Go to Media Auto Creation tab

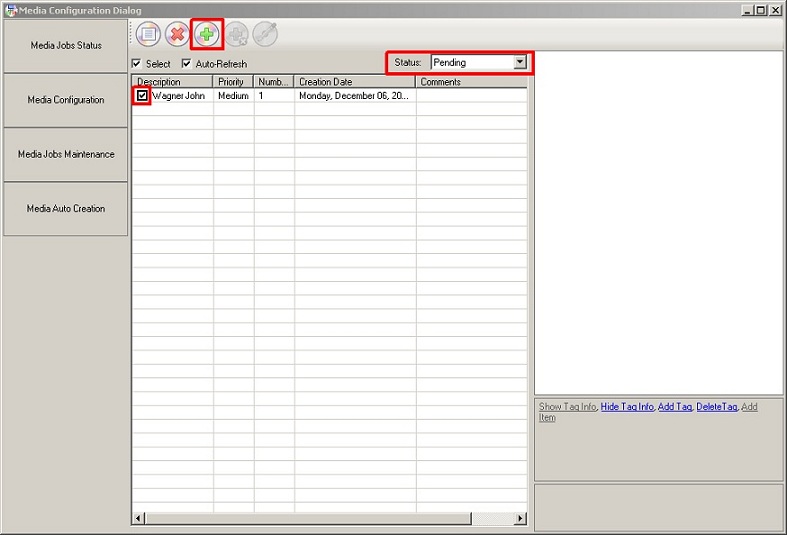66,208
